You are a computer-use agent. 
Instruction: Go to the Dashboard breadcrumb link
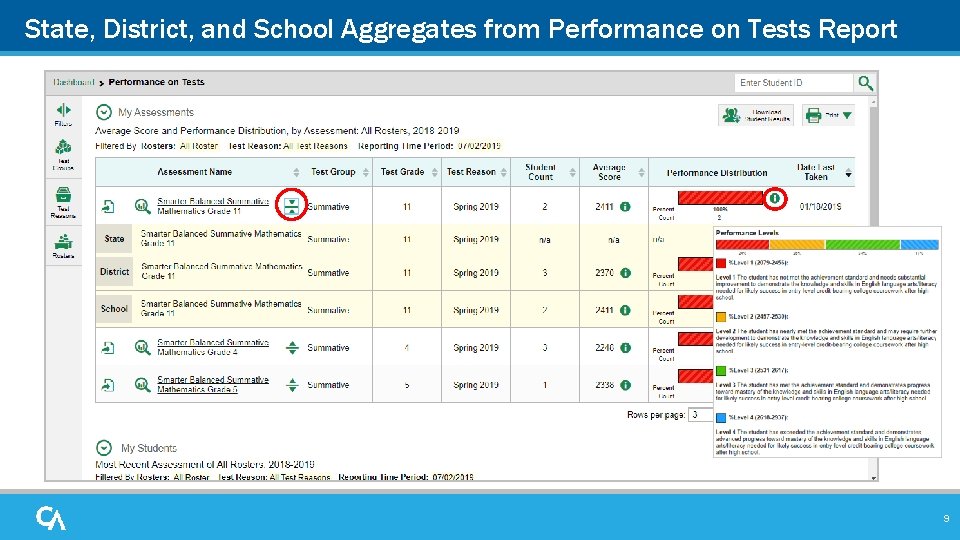73,82
